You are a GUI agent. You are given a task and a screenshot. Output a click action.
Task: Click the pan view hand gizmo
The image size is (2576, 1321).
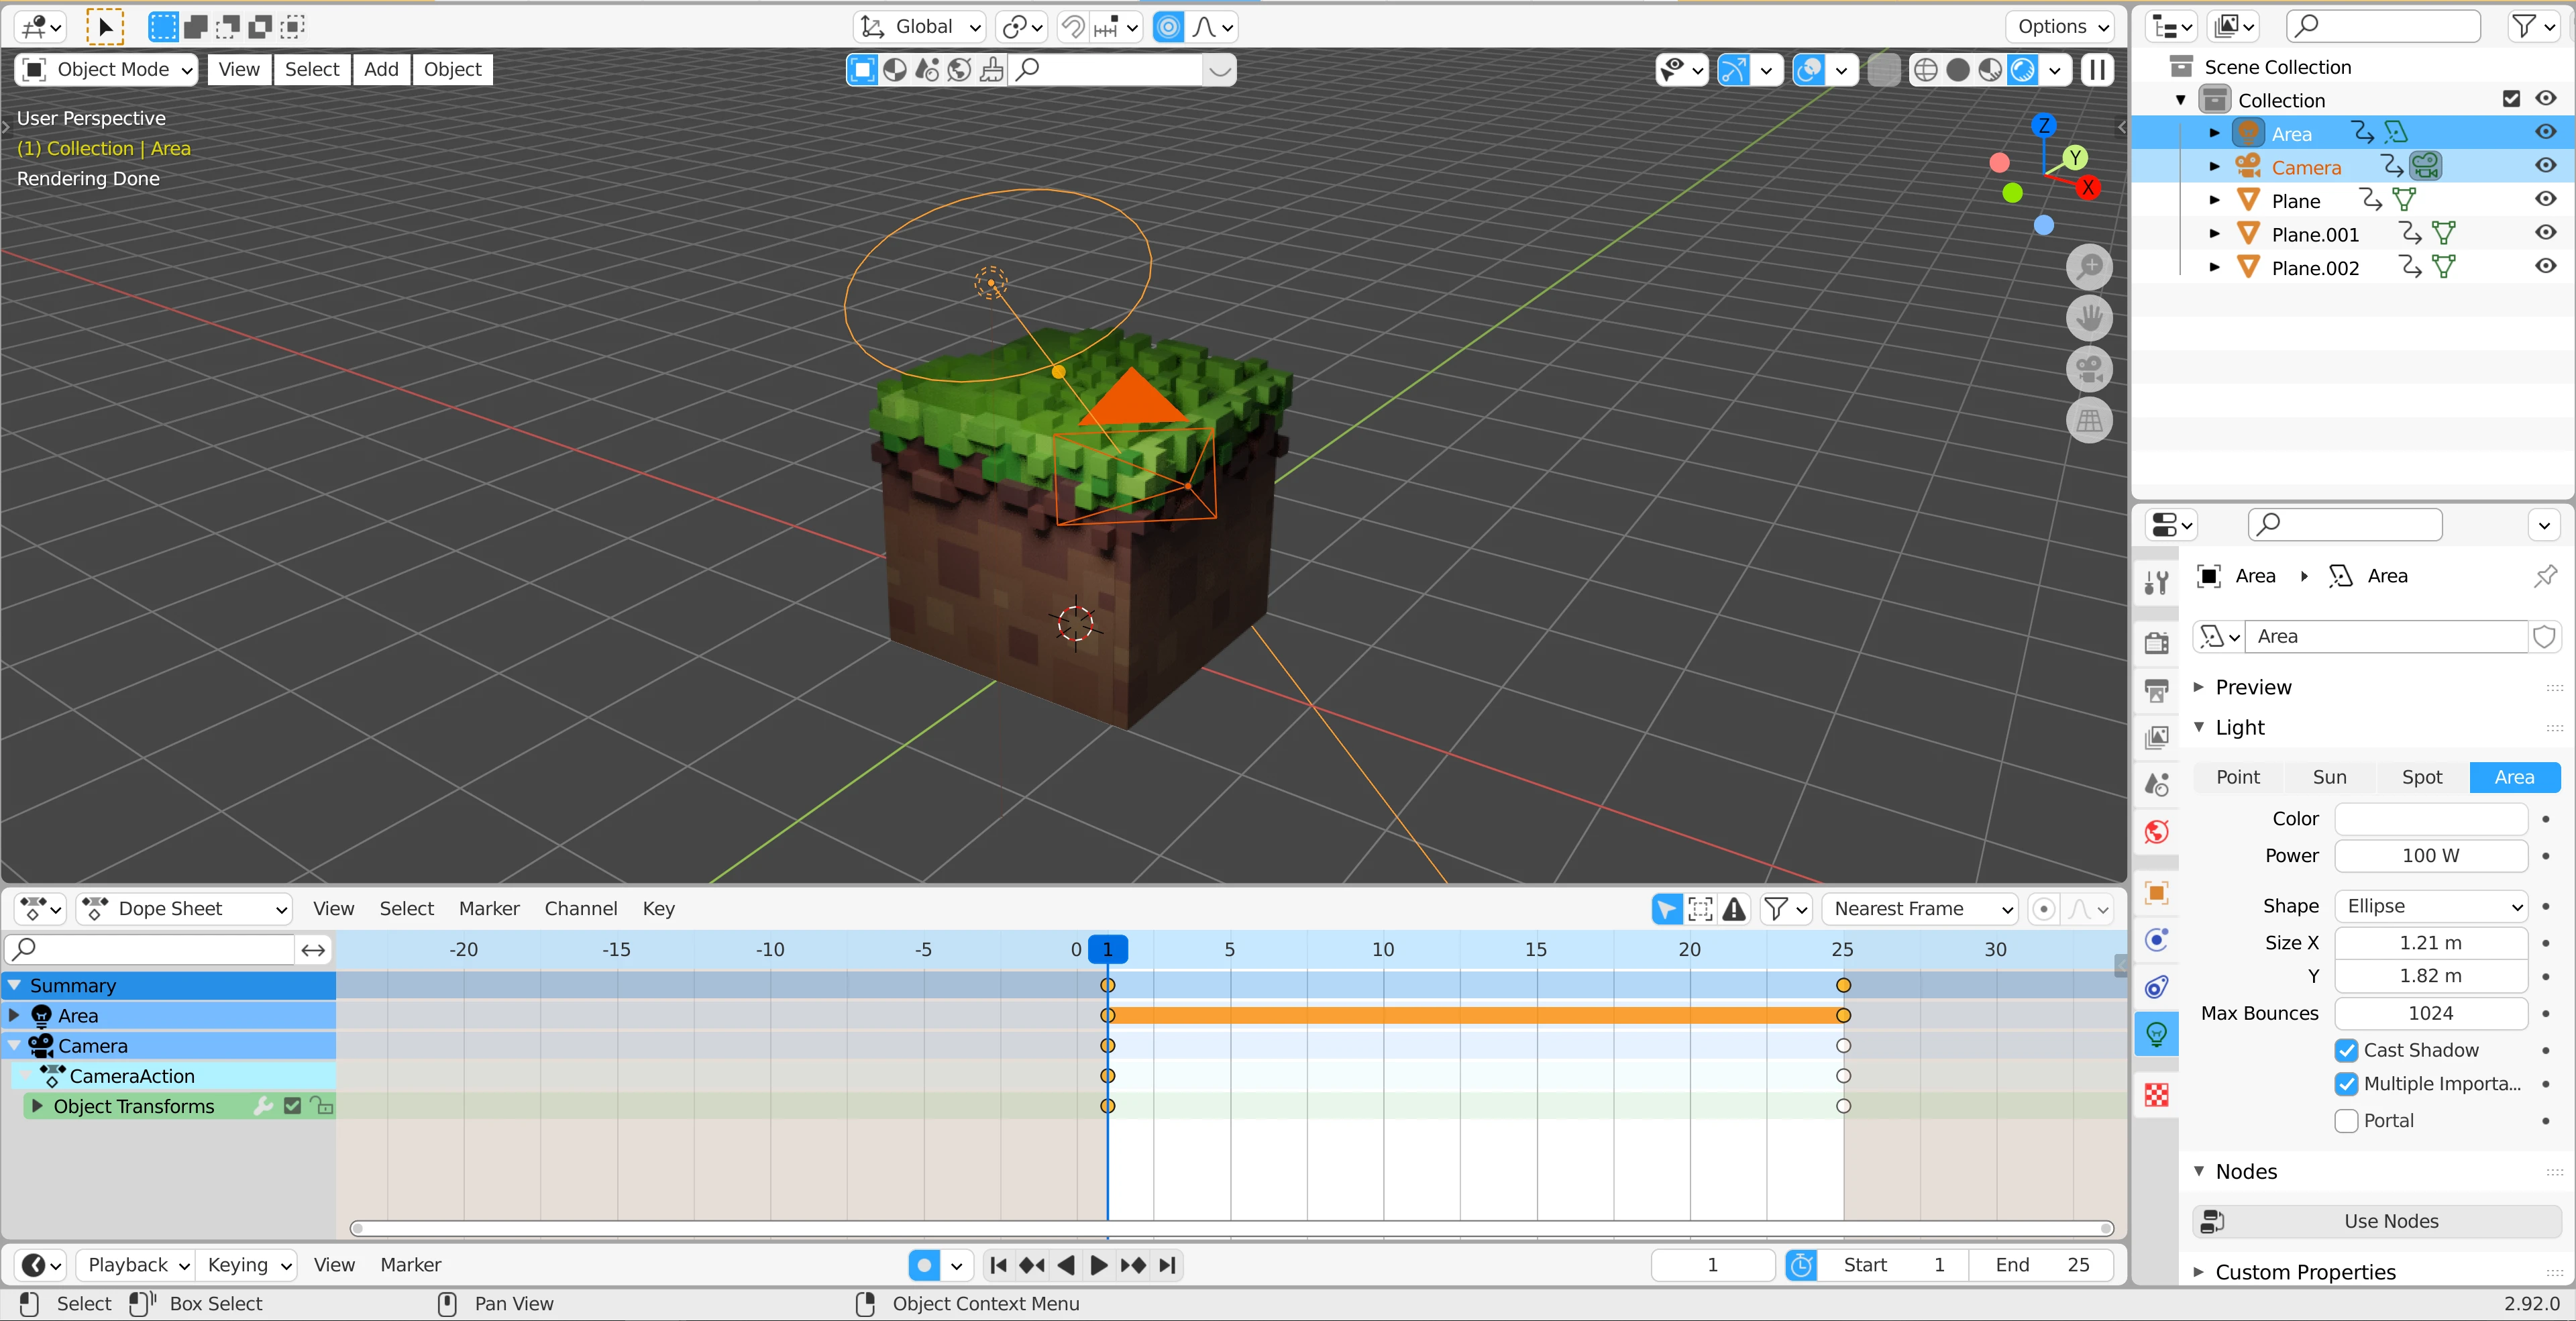(2089, 318)
